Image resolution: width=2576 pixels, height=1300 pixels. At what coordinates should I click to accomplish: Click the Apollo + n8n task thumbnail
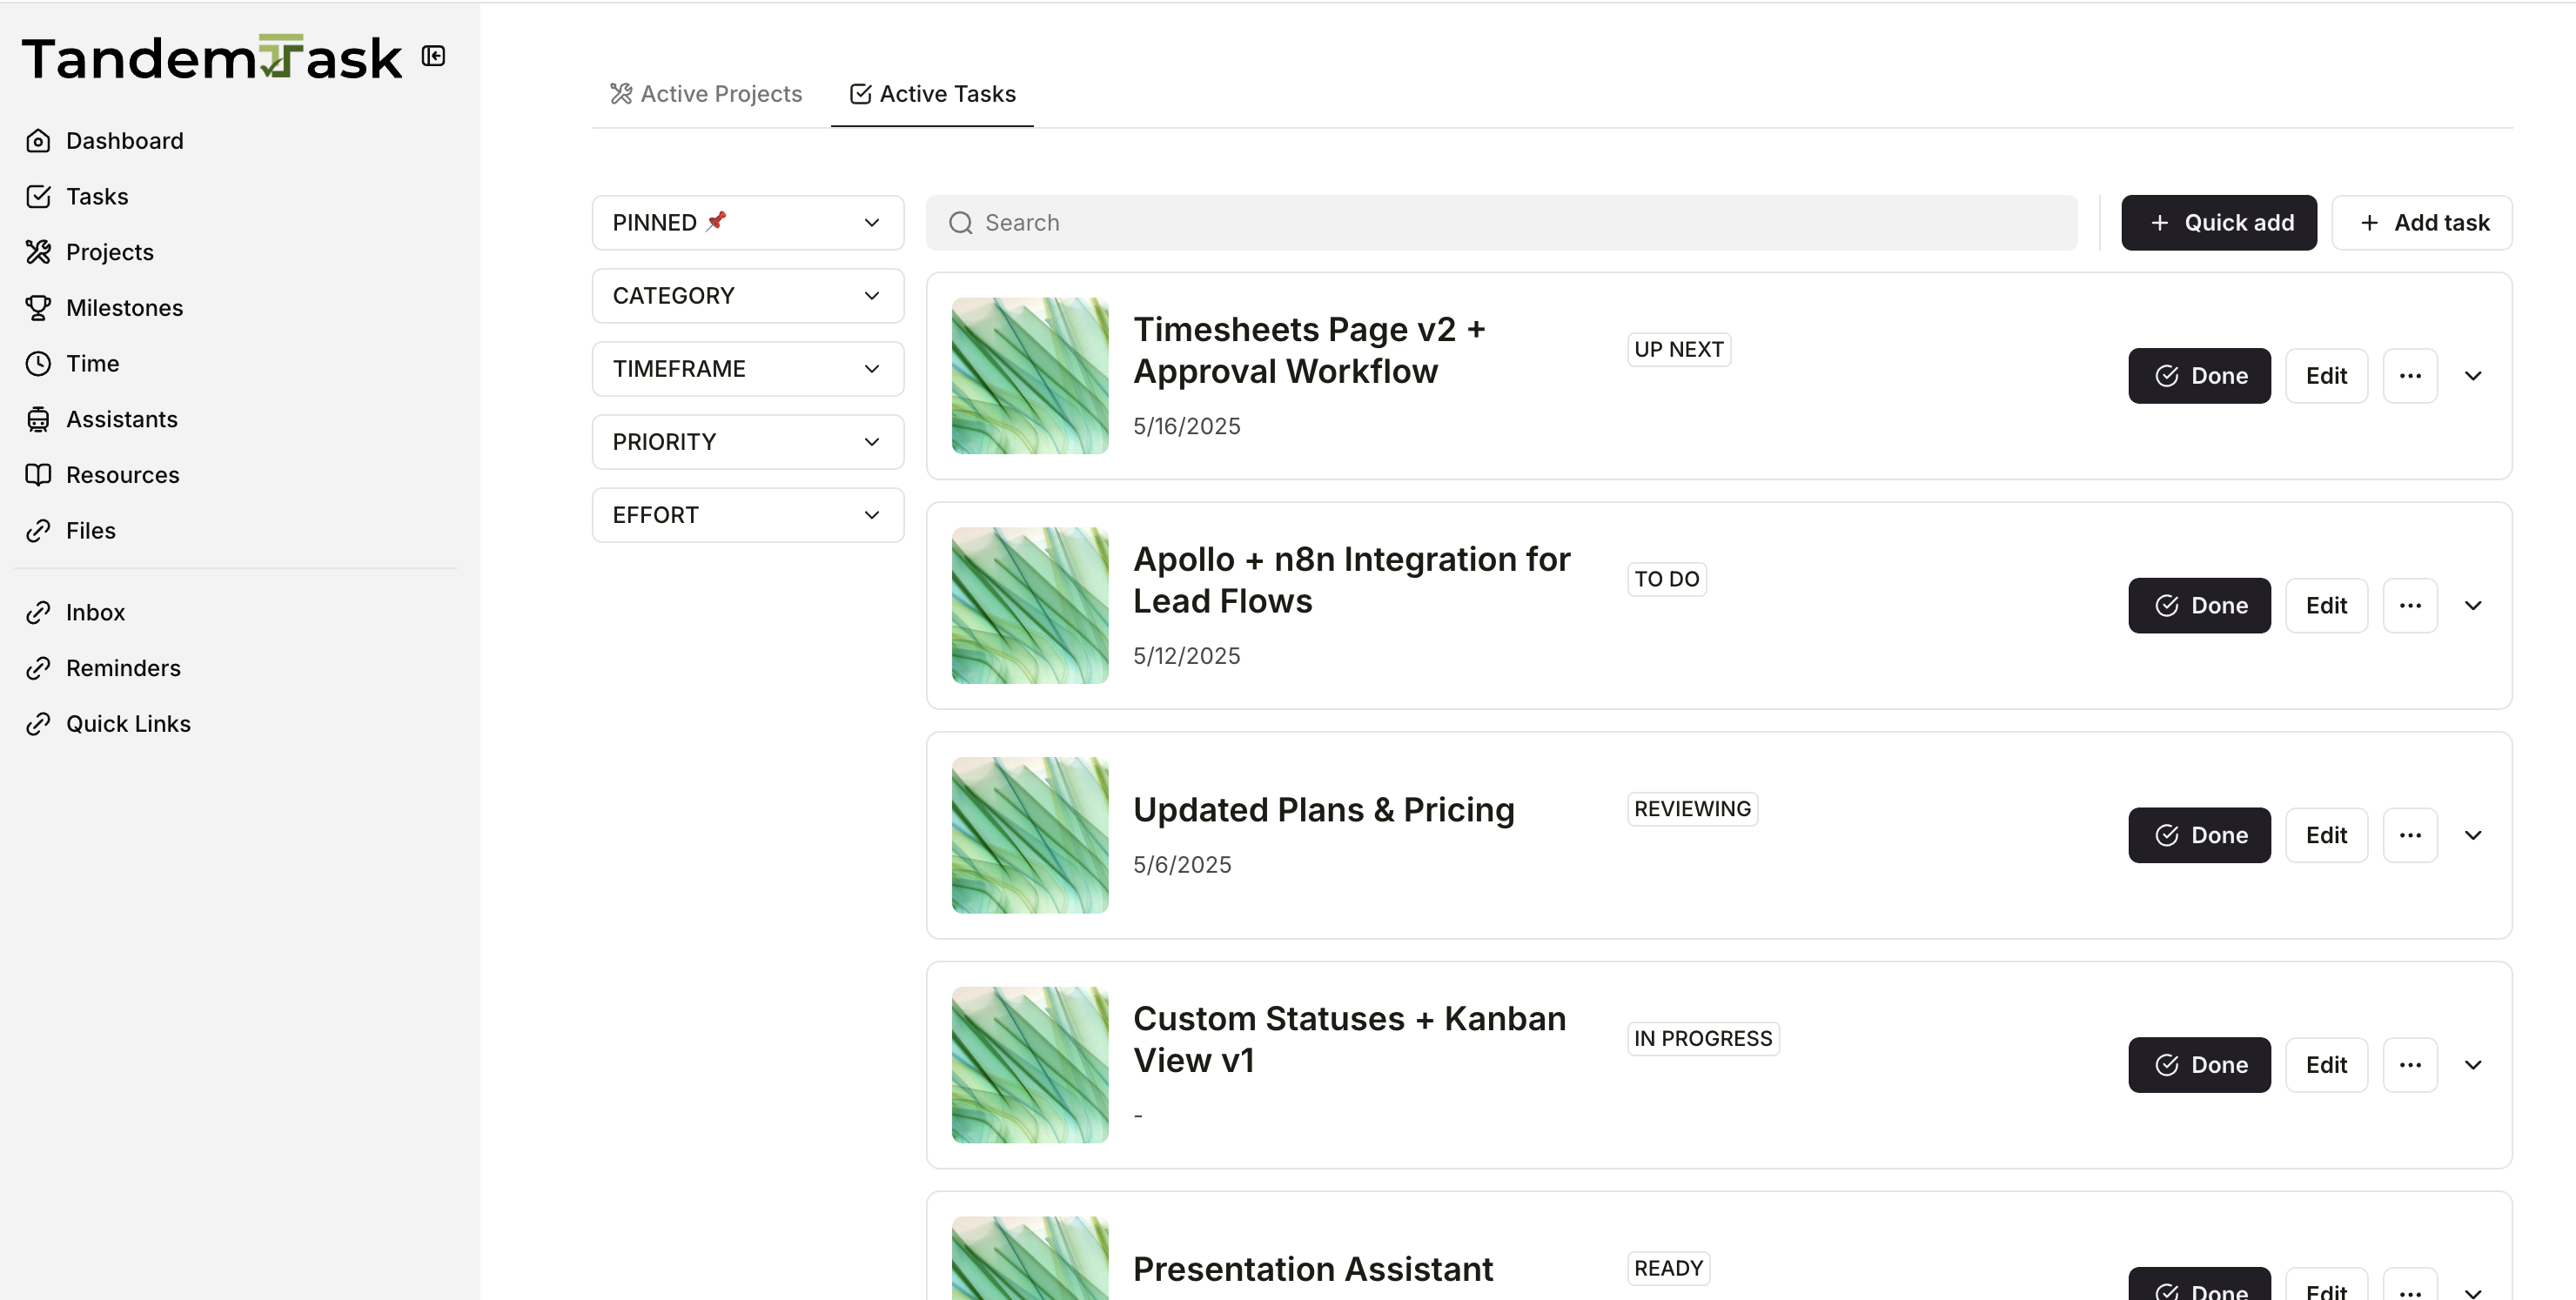1030,606
